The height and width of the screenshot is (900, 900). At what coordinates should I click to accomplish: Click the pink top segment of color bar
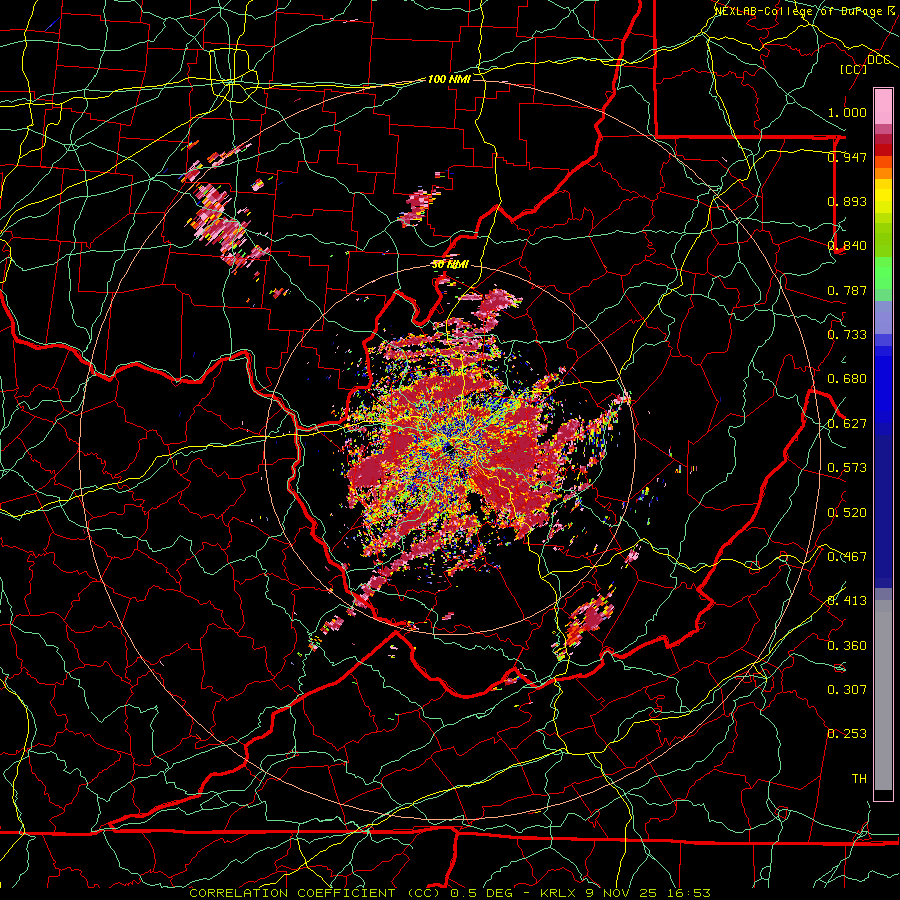(x=883, y=106)
